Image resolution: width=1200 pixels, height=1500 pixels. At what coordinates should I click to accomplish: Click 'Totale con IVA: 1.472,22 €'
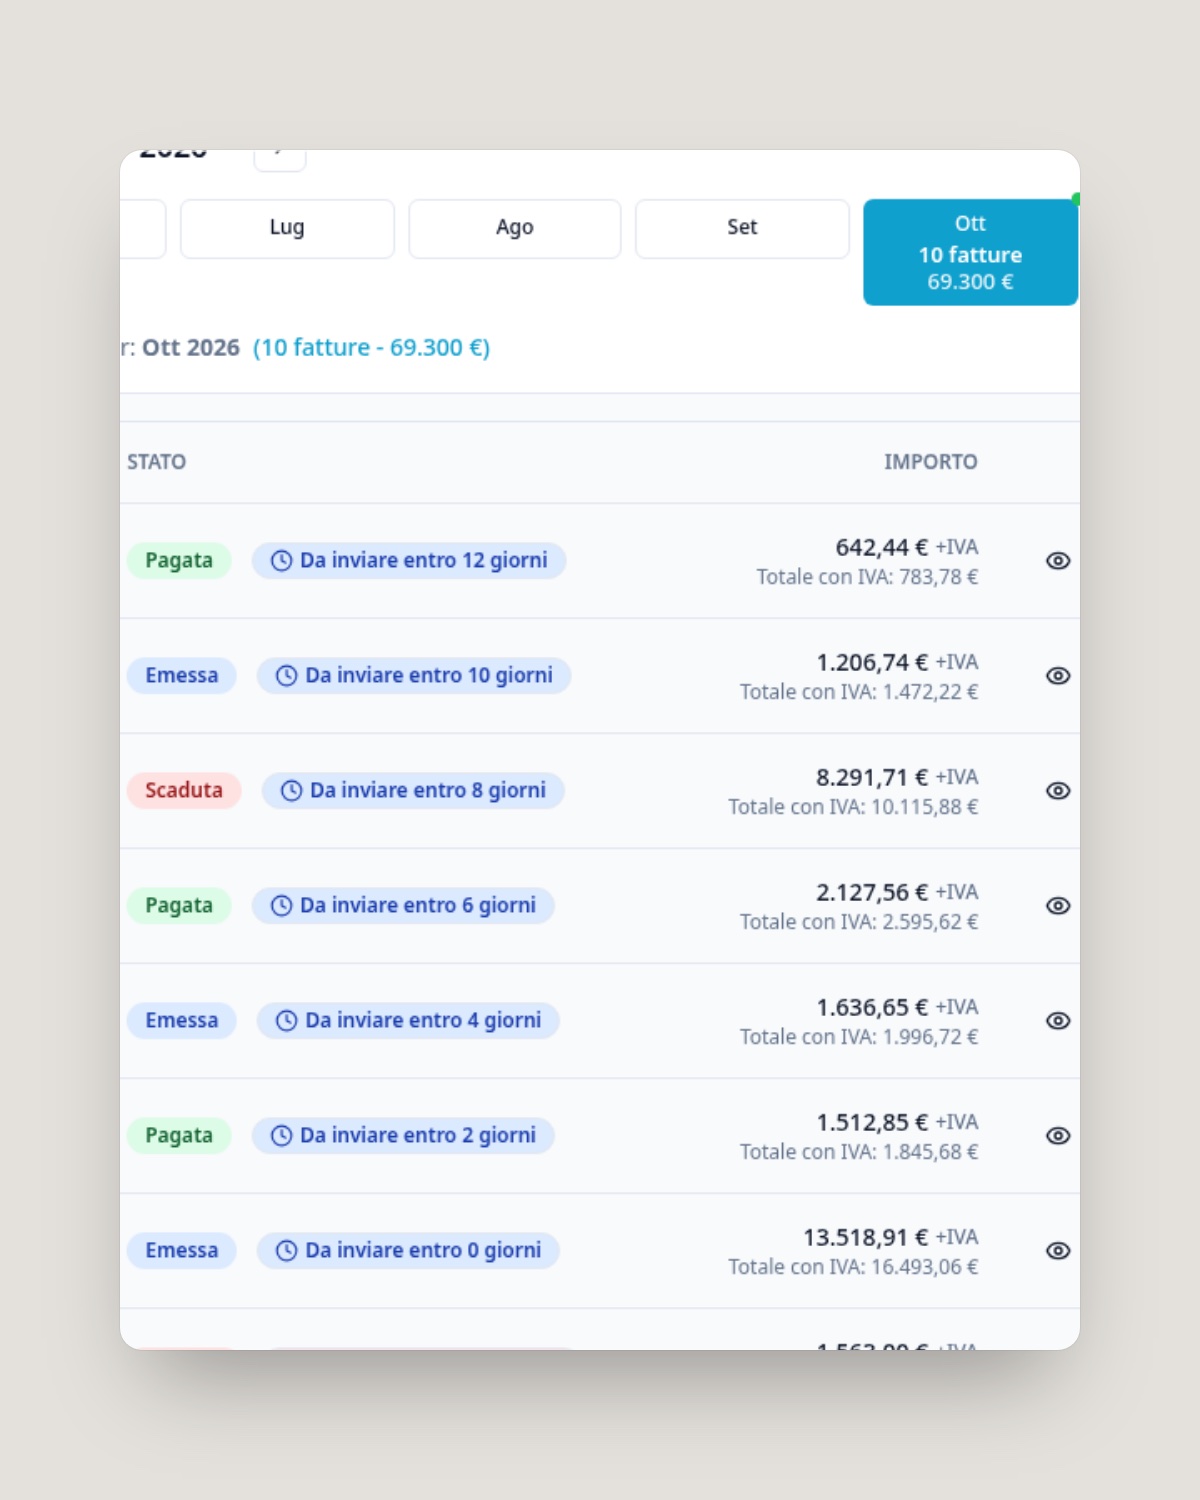[859, 692]
